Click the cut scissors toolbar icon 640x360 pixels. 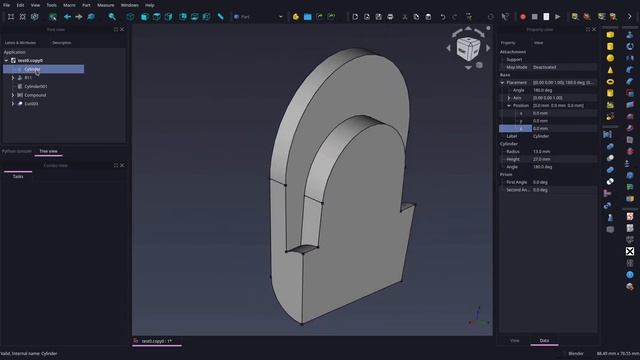click(404, 17)
